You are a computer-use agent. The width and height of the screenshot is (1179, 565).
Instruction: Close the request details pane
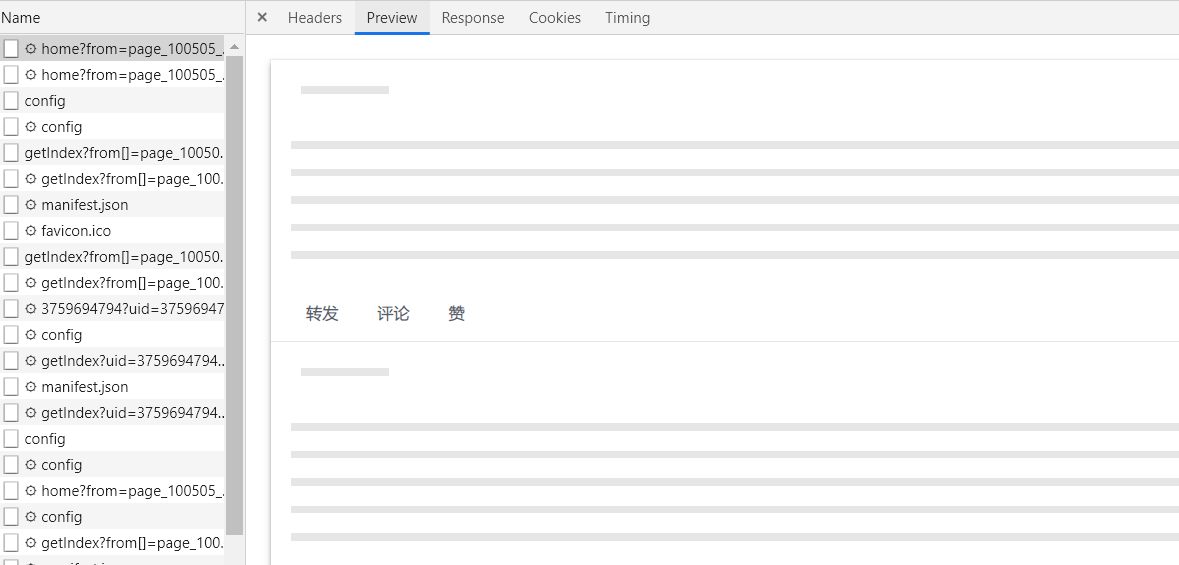(262, 17)
